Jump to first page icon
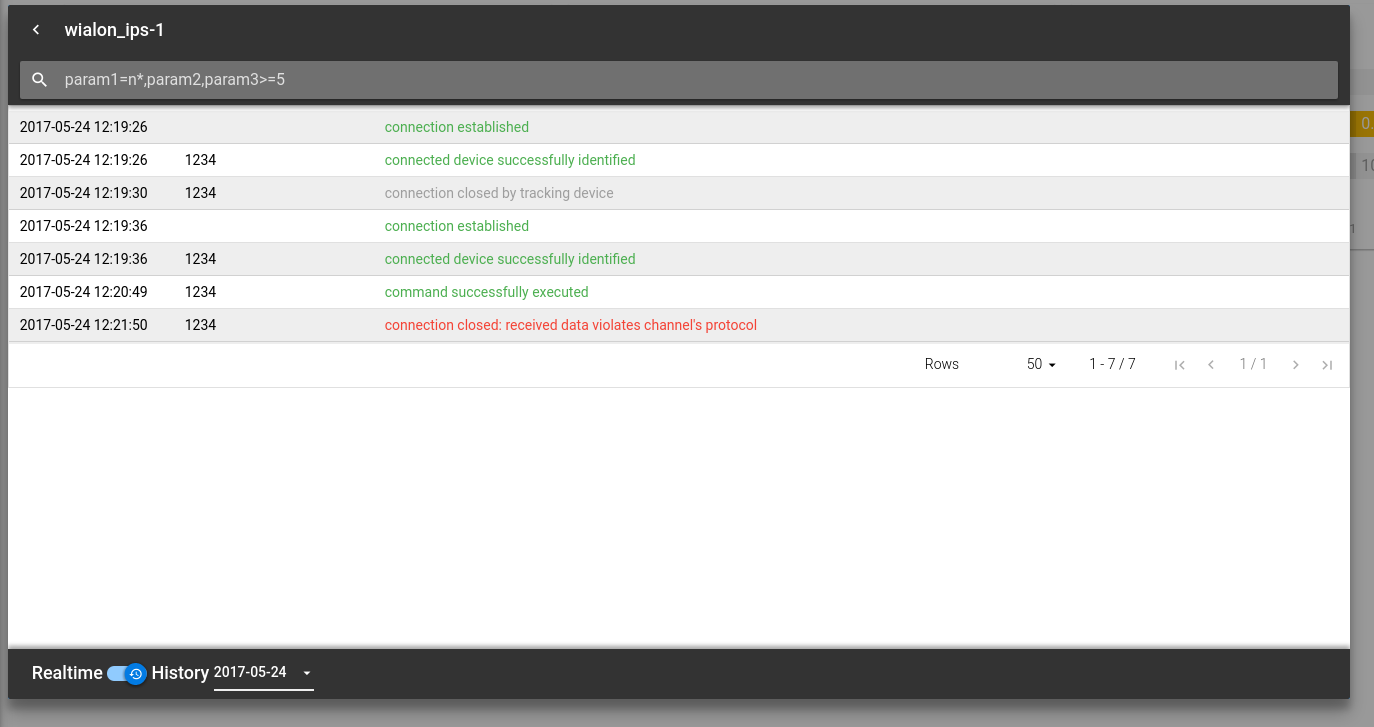Viewport: 1374px width, 727px height. tap(1180, 365)
